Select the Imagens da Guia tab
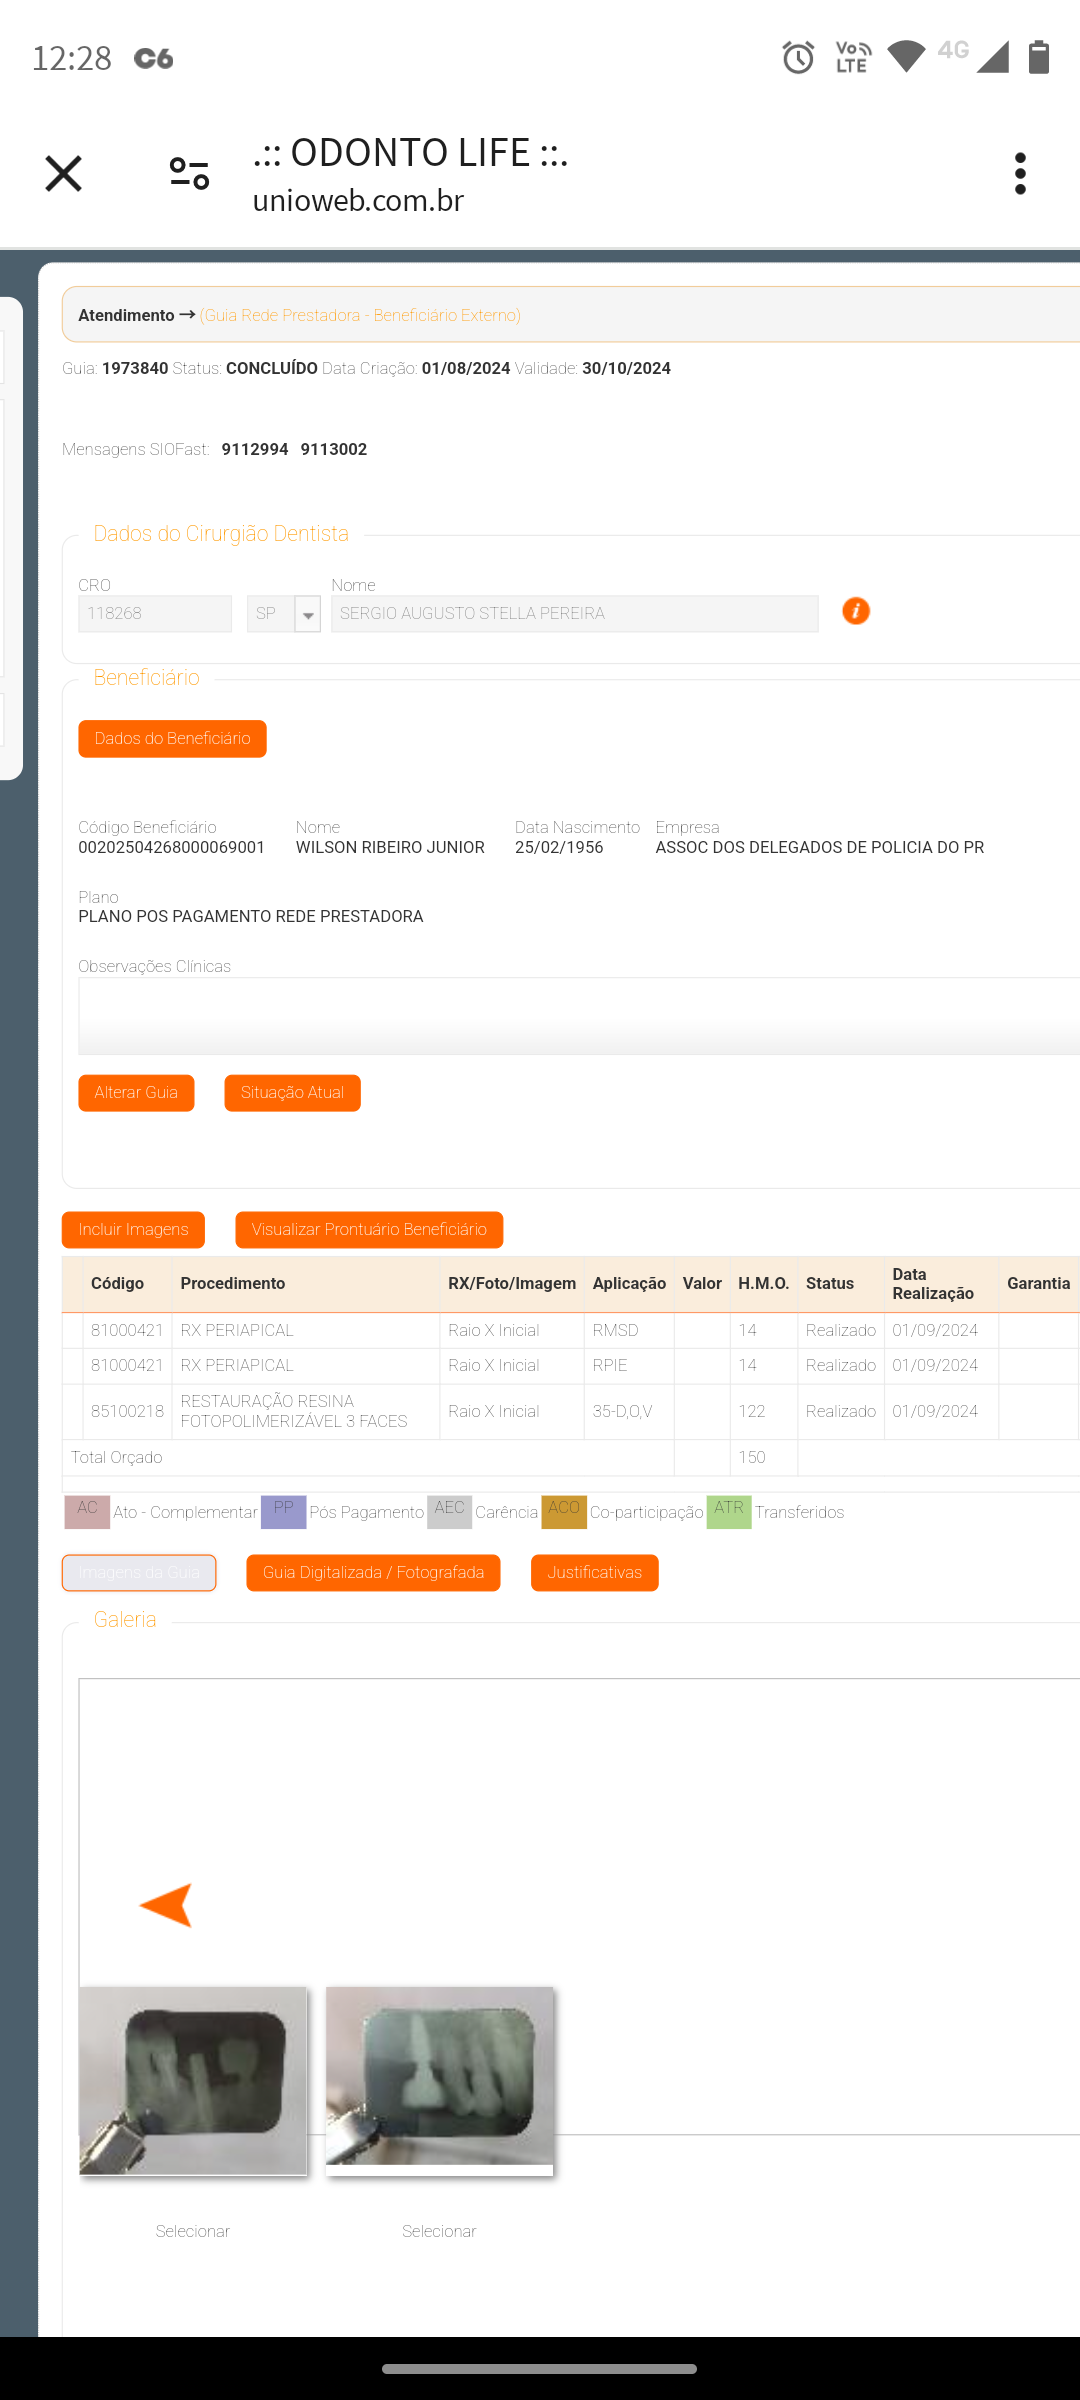Screen dimensions: 1080x2400 (139, 1573)
